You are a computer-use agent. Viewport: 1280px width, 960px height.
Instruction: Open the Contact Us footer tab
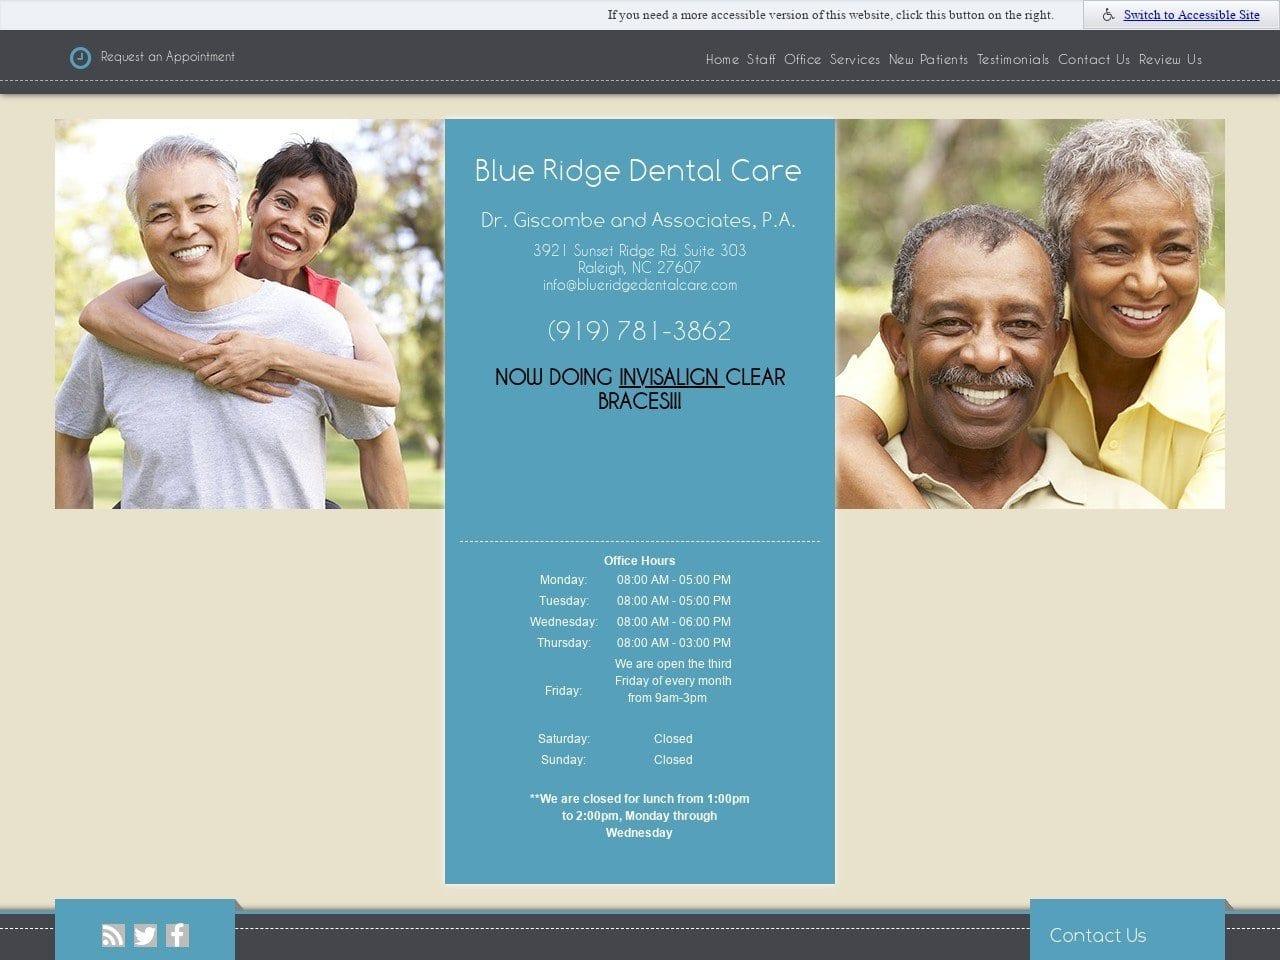coord(1127,930)
